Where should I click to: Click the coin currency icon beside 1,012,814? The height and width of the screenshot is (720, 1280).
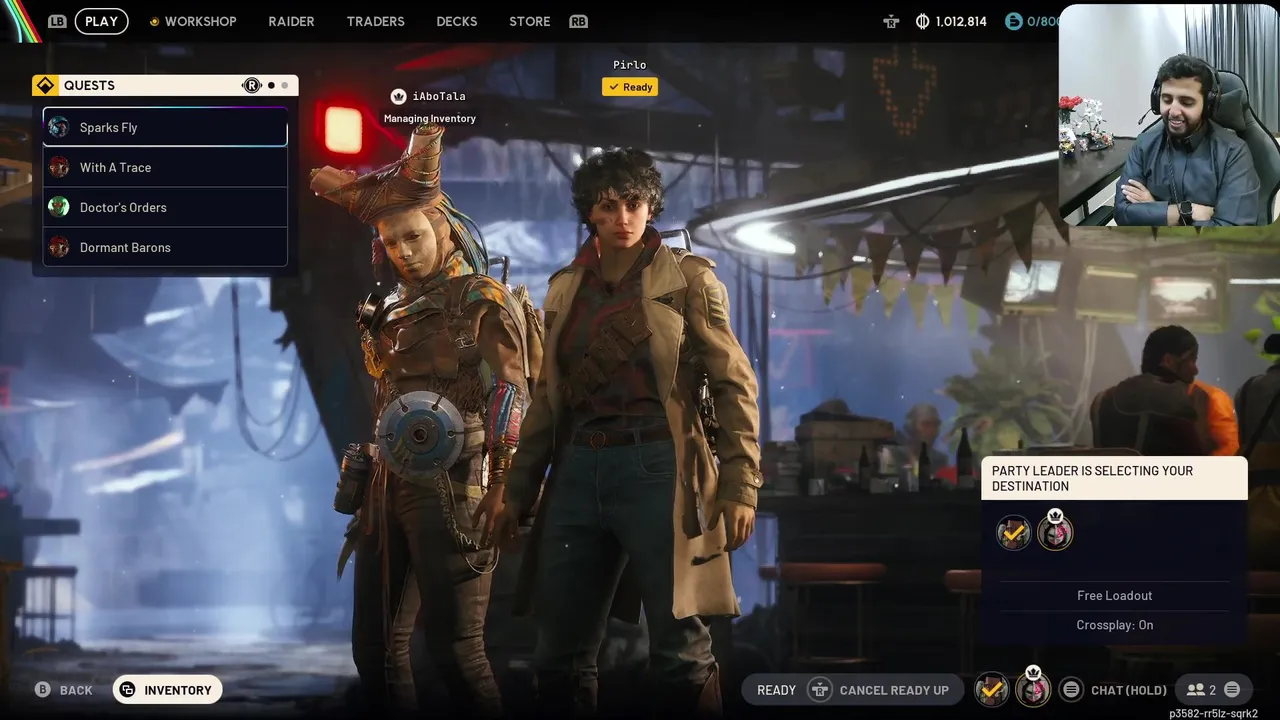pos(922,21)
